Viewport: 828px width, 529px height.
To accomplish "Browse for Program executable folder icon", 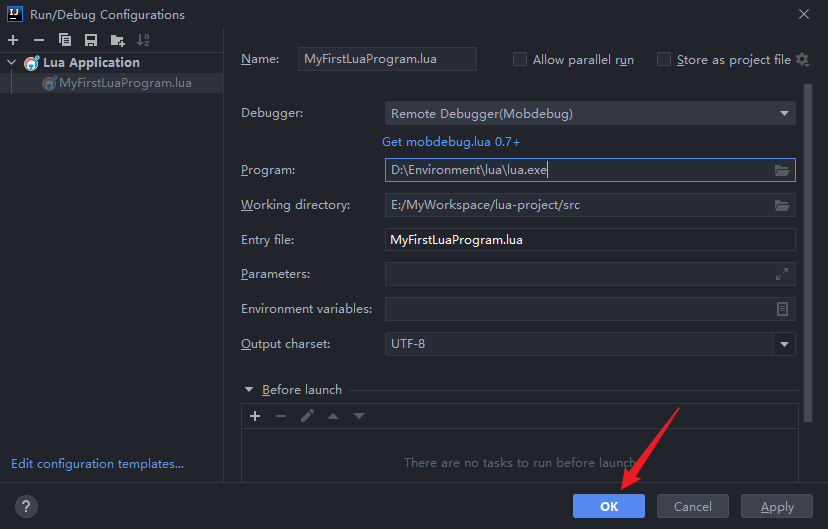I will click(x=782, y=170).
